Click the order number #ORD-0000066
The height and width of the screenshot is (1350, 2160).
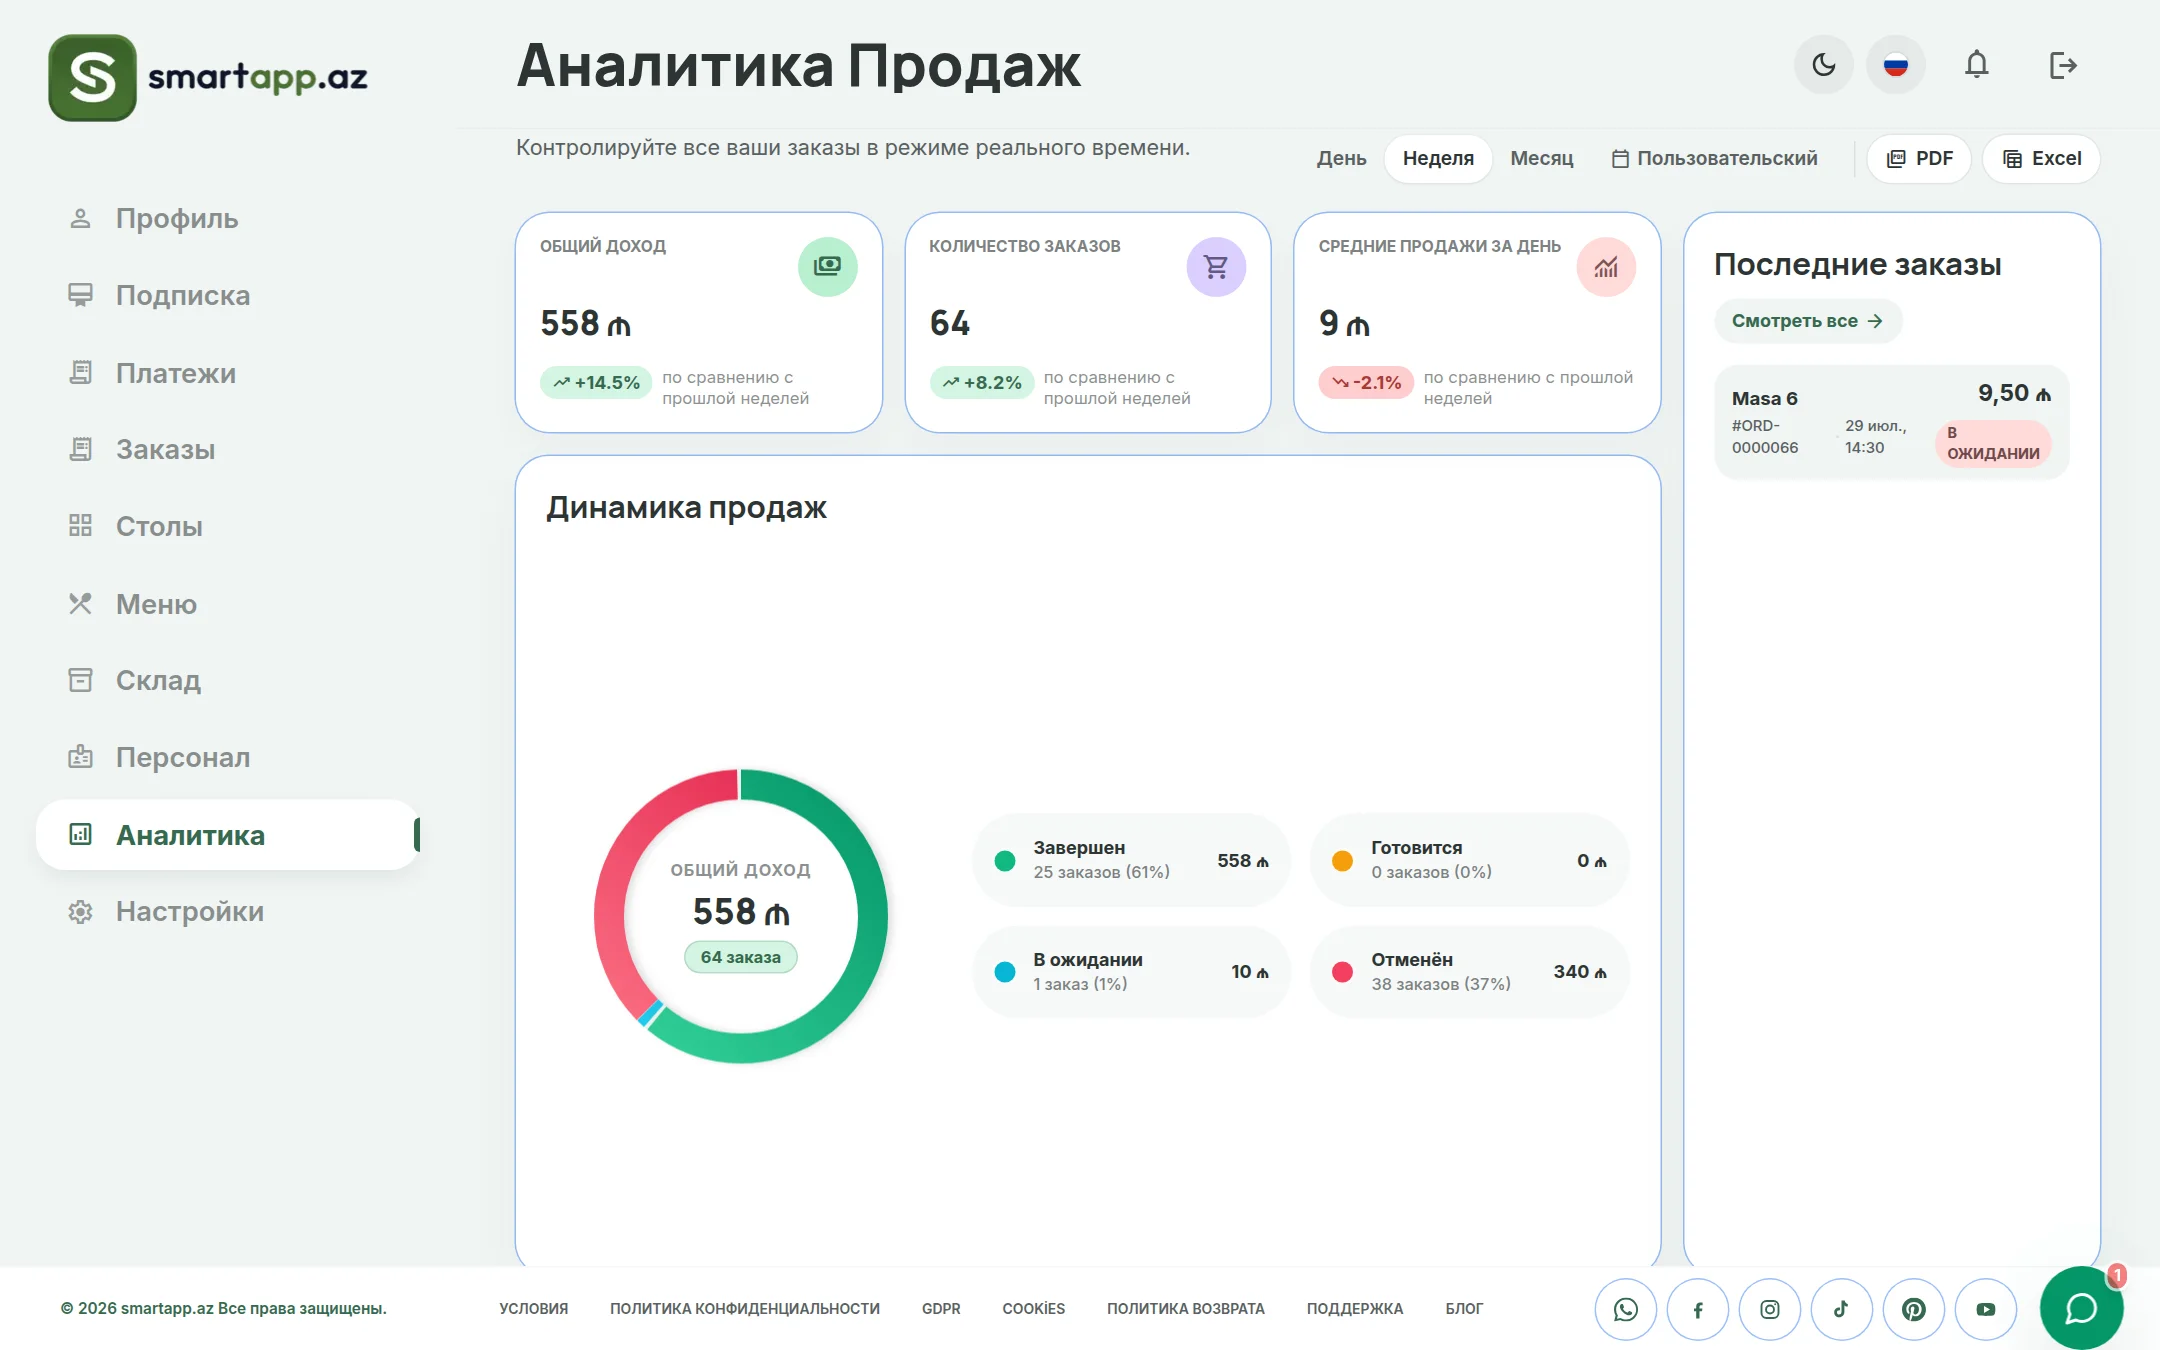coord(1765,436)
